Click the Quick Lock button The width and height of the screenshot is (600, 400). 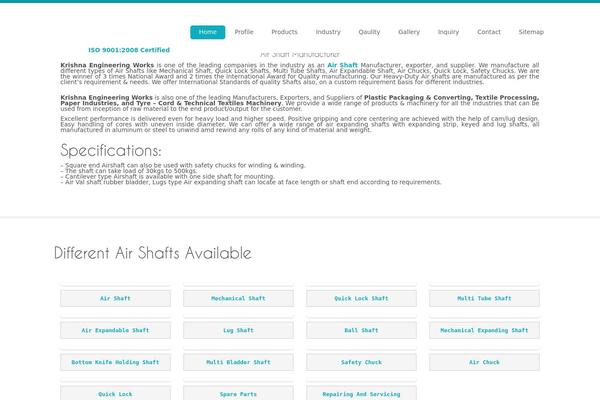pos(115,394)
